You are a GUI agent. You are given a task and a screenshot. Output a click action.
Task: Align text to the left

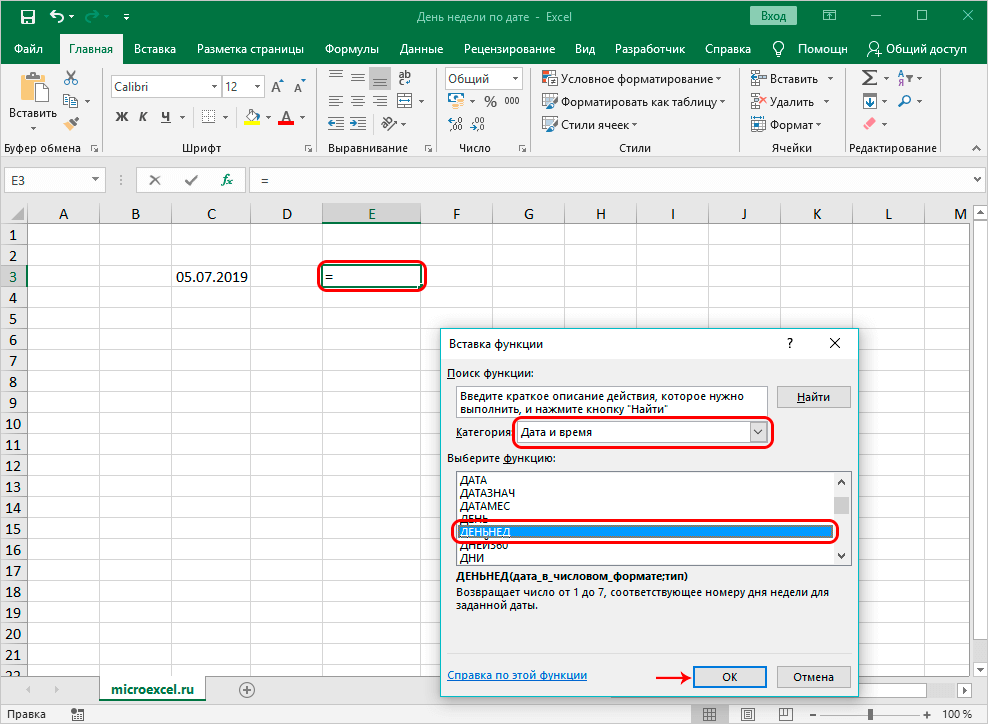click(x=336, y=101)
